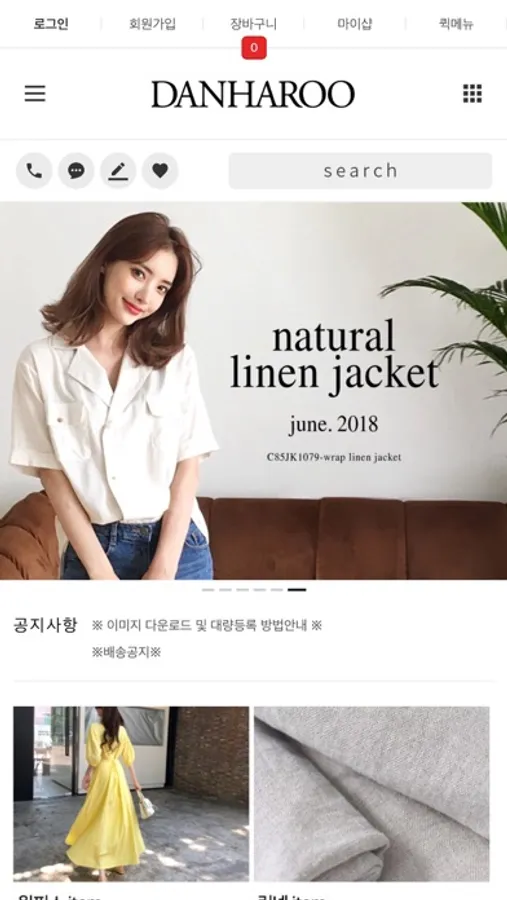
Task: Go to 장바구니 cart link
Action: (253, 24)
